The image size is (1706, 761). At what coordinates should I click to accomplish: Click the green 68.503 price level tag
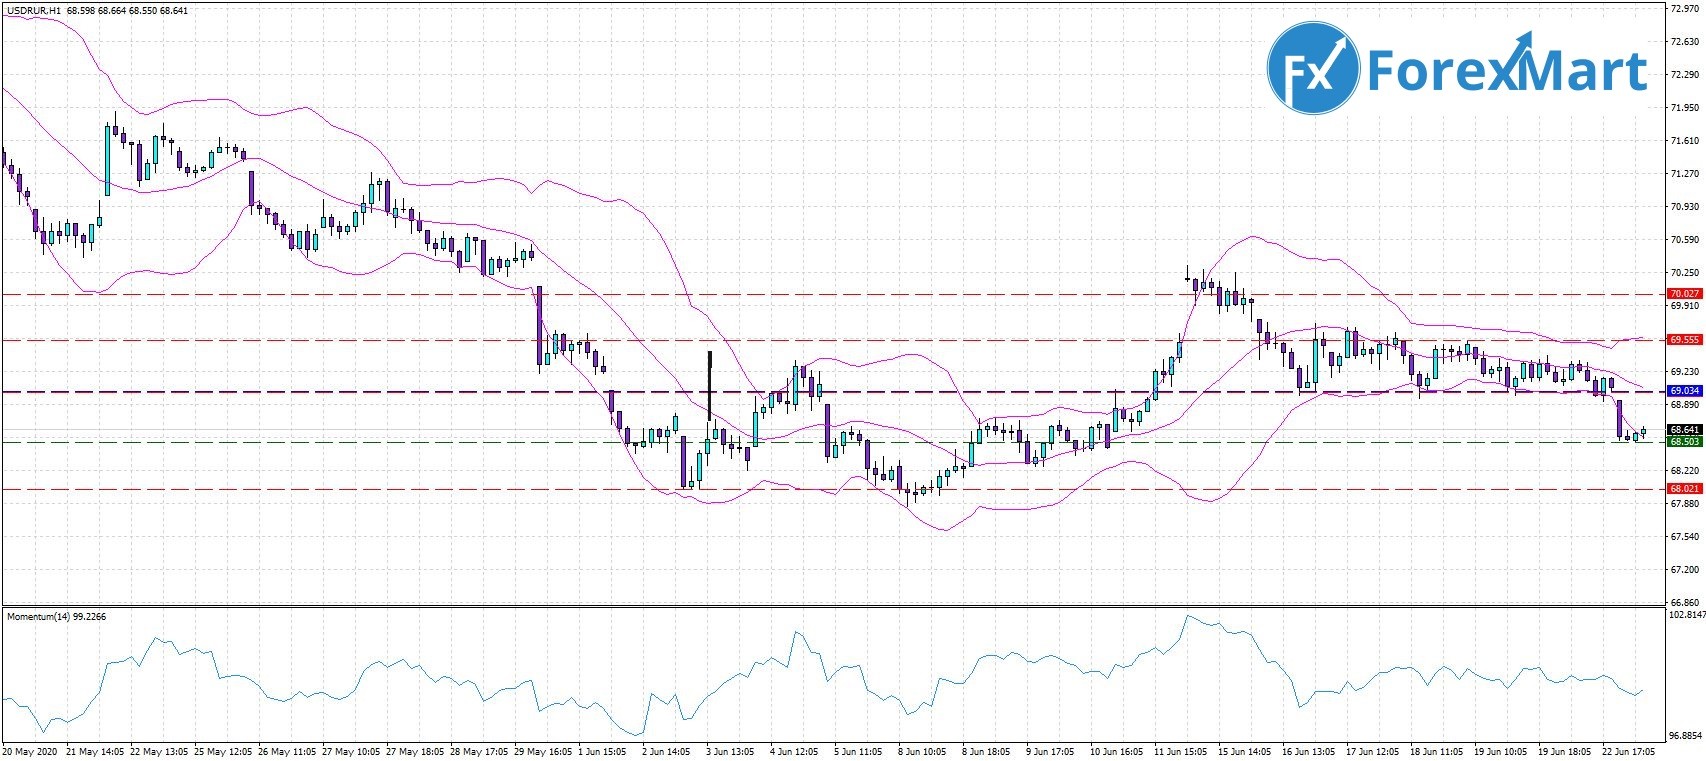[x=1684, y=442]
